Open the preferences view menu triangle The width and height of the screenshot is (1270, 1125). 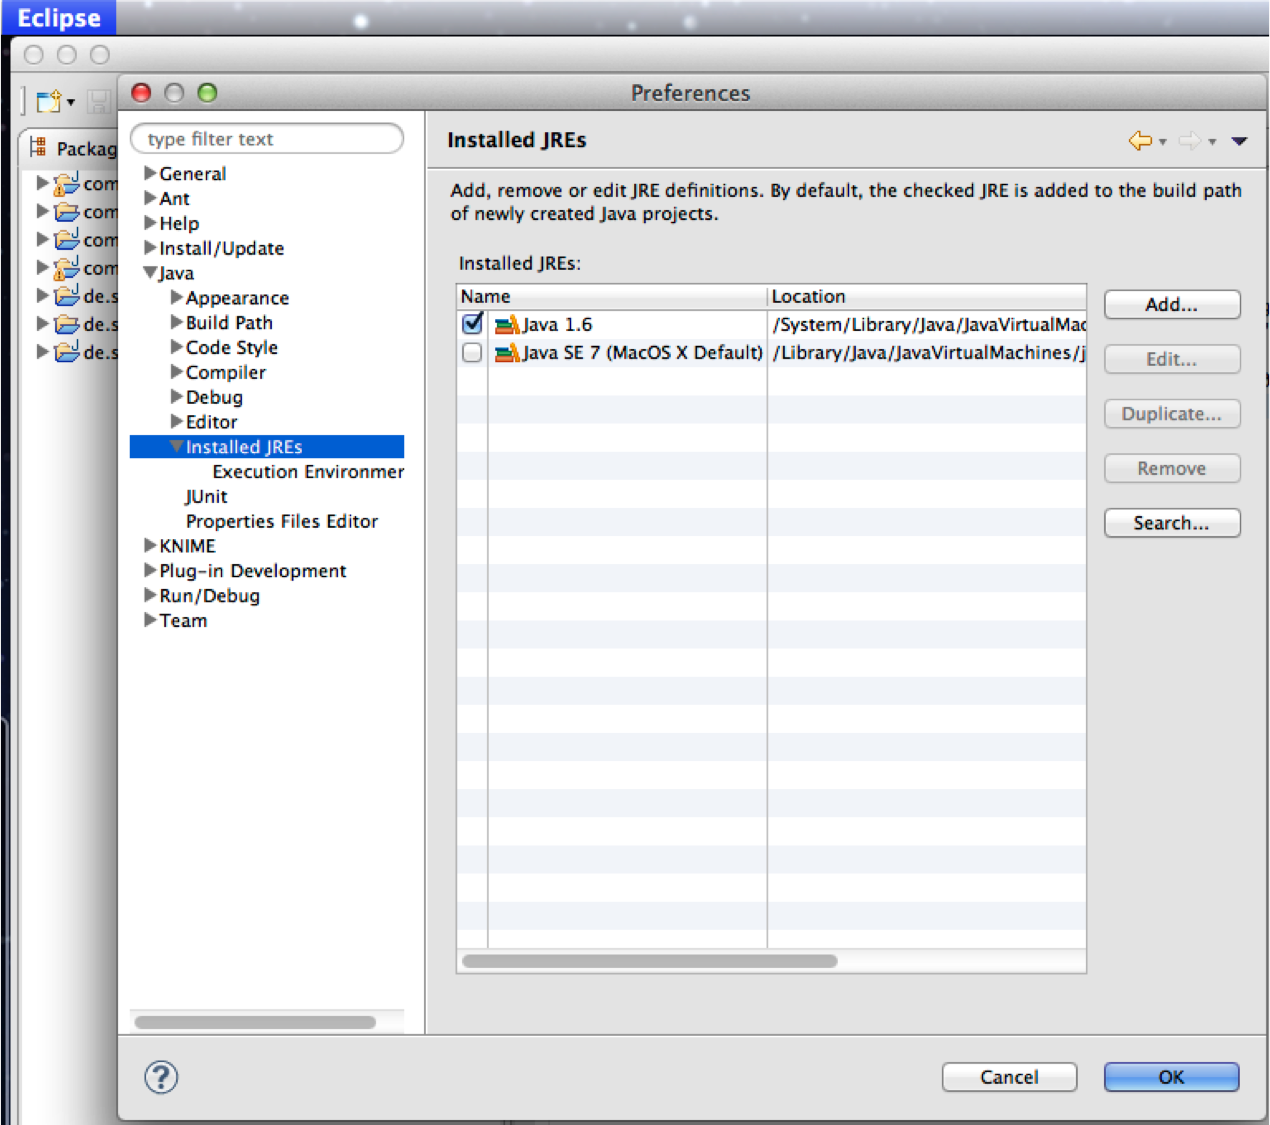coord(1239,141)
